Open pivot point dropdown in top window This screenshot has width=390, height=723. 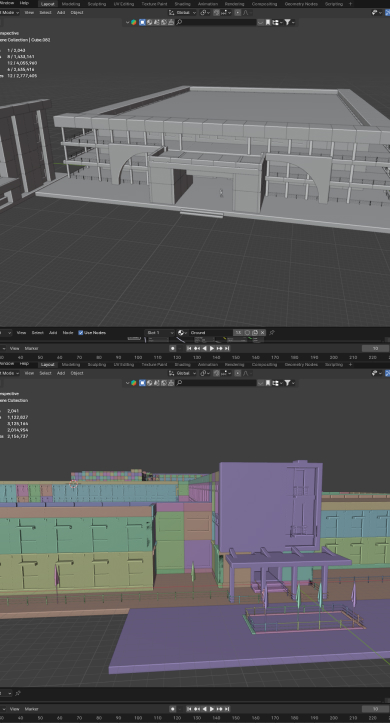pos(206,12)
